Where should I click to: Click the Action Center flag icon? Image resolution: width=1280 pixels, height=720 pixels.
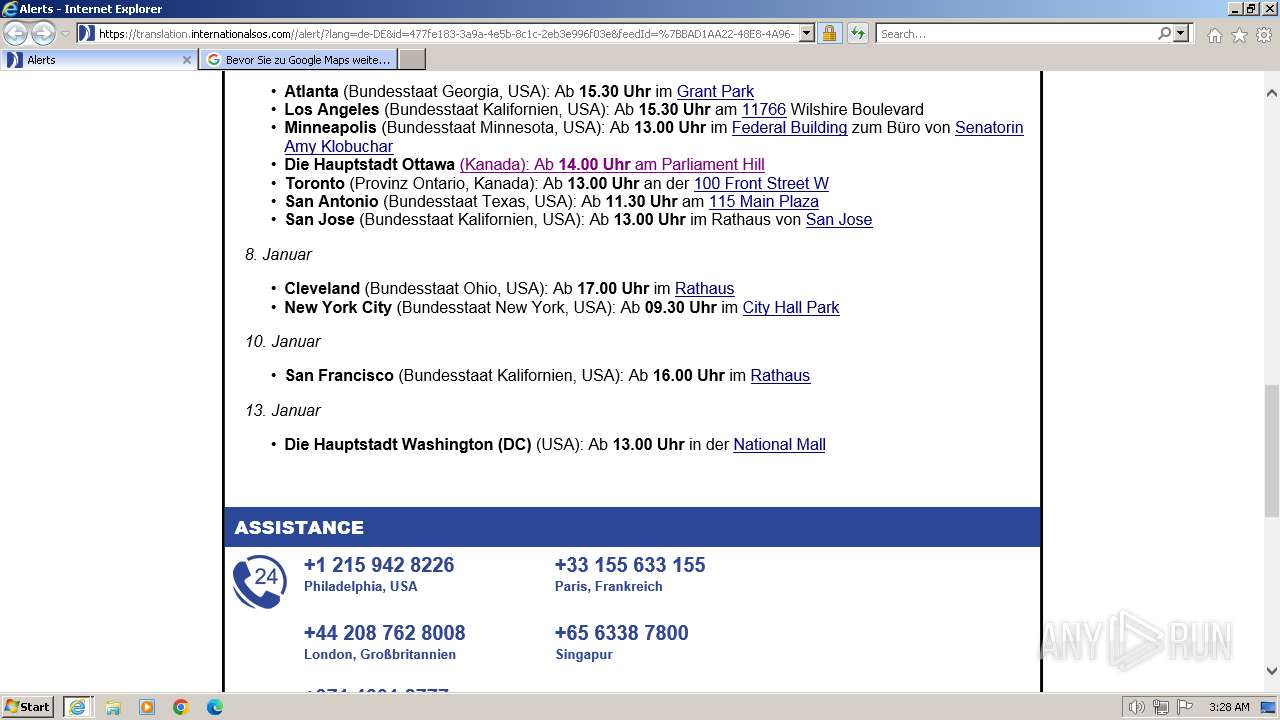pos(1185,707)
